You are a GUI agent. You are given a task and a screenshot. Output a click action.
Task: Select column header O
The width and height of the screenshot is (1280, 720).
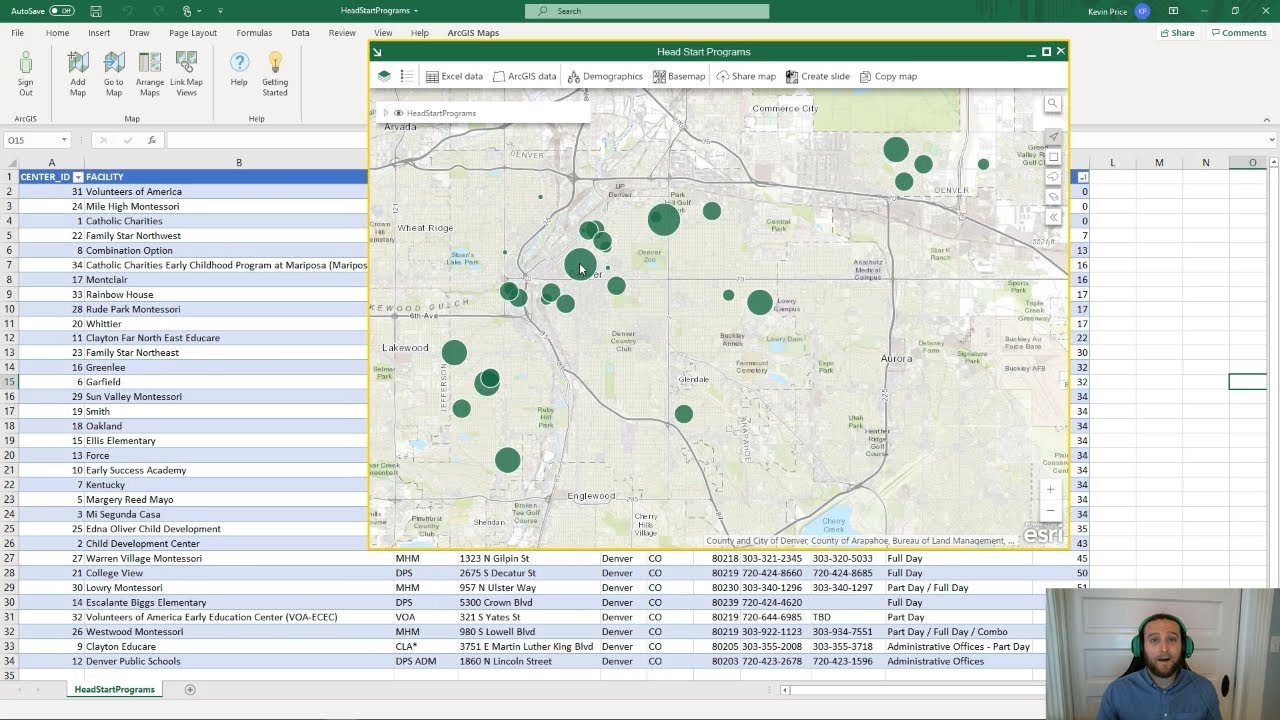click(x=1252, y=162)
